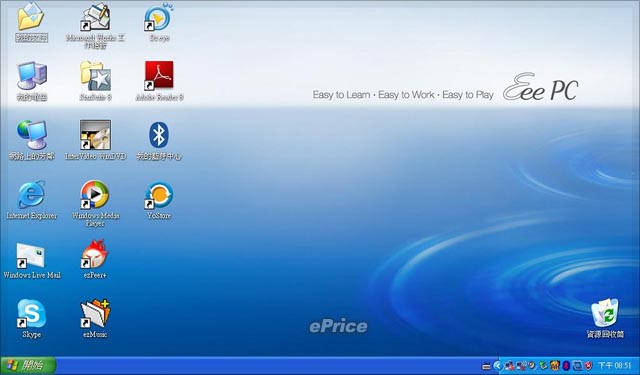Click the green safely remove hardware tray icon
The height and width of the screenshot is (375, 640).
[x=543, y=366]
